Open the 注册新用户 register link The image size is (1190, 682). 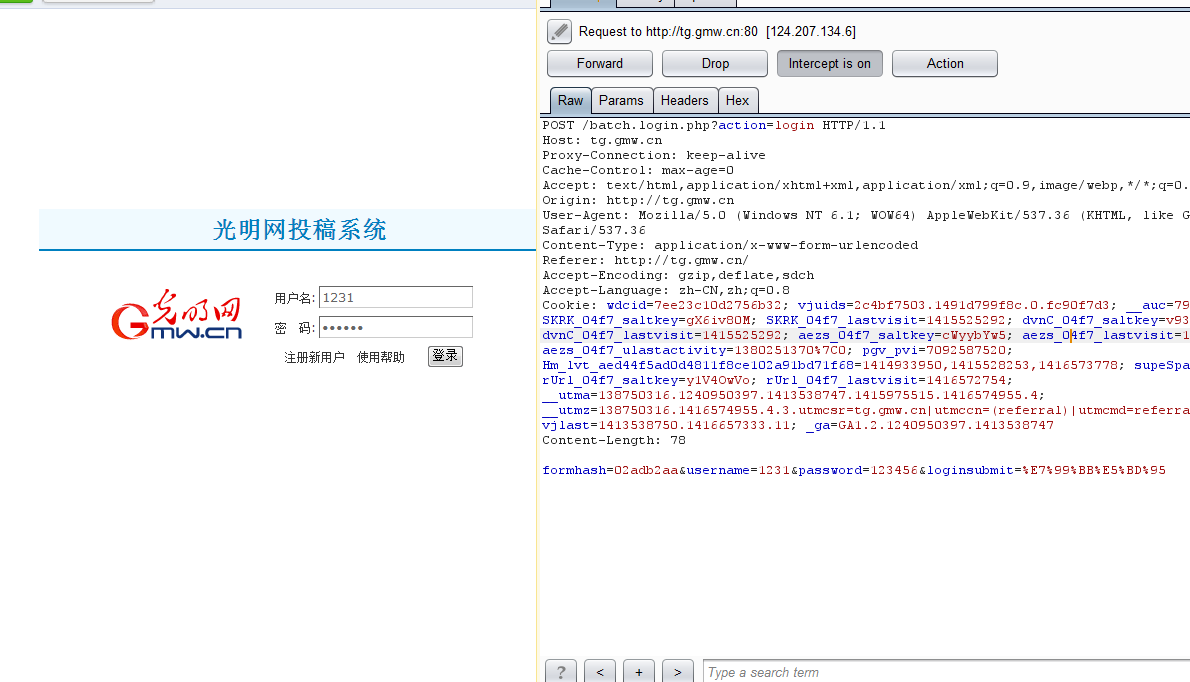click(x=314, y=357)
